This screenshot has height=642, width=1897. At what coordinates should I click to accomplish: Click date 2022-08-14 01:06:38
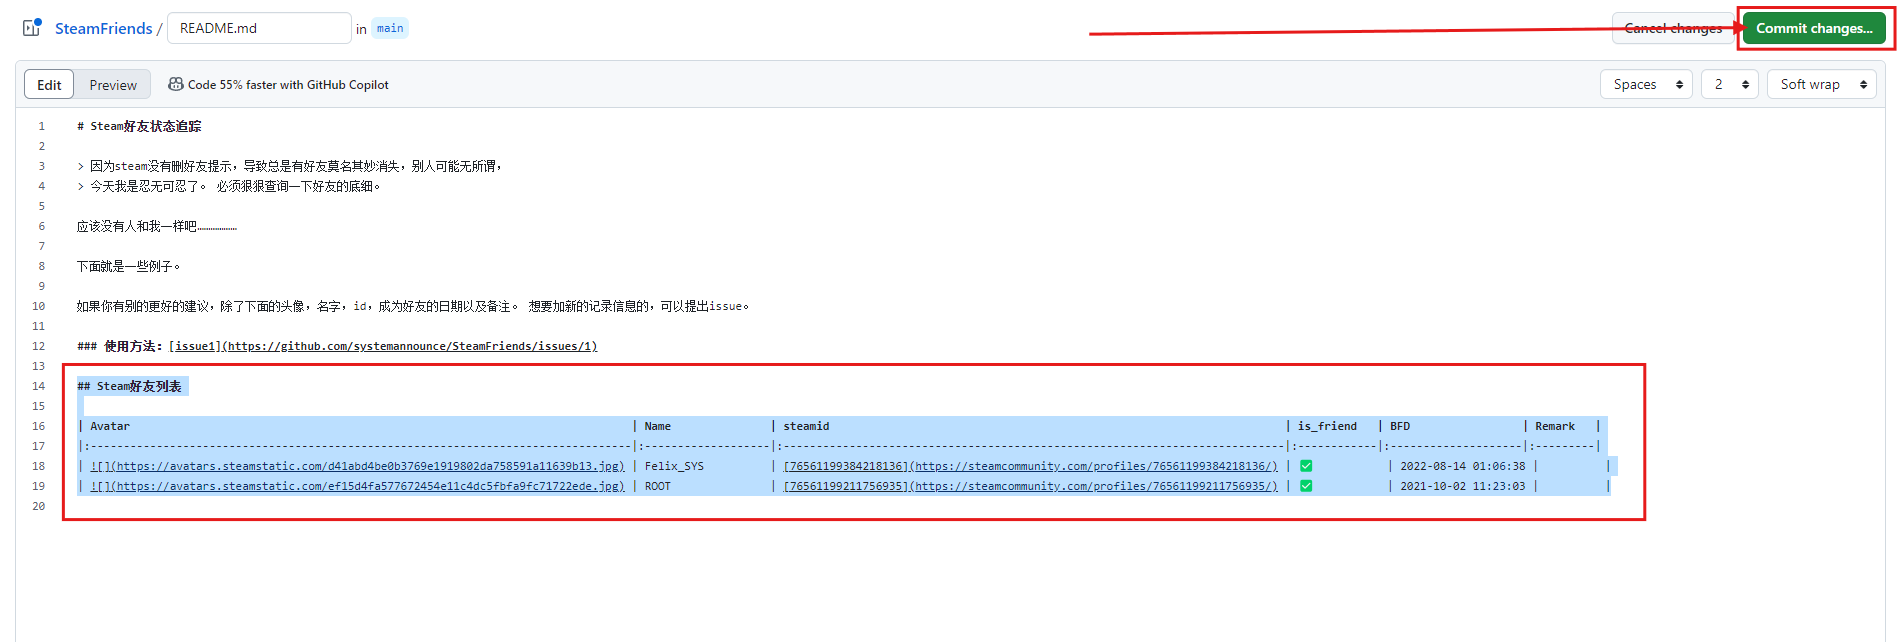(x=1463, y=466)
